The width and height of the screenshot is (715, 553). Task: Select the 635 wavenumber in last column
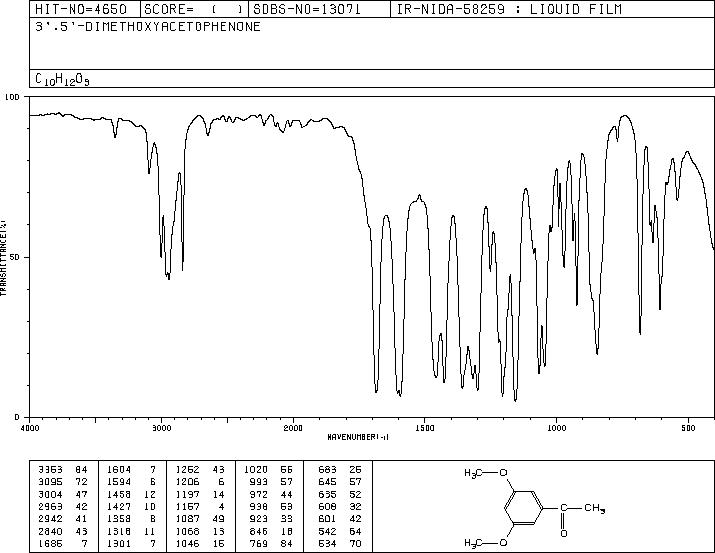point(327,495)
